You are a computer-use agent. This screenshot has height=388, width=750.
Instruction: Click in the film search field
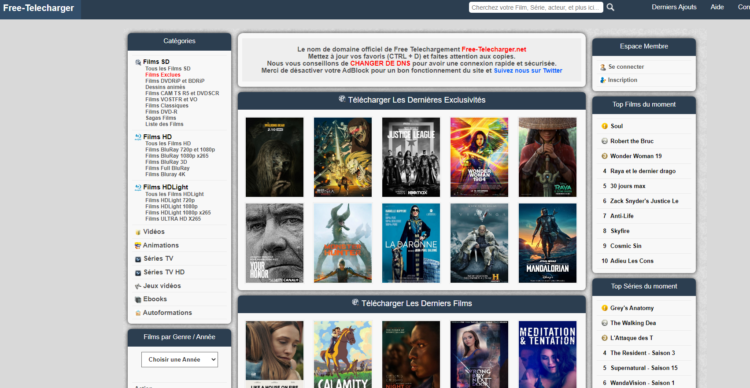(x=536, y=7)
